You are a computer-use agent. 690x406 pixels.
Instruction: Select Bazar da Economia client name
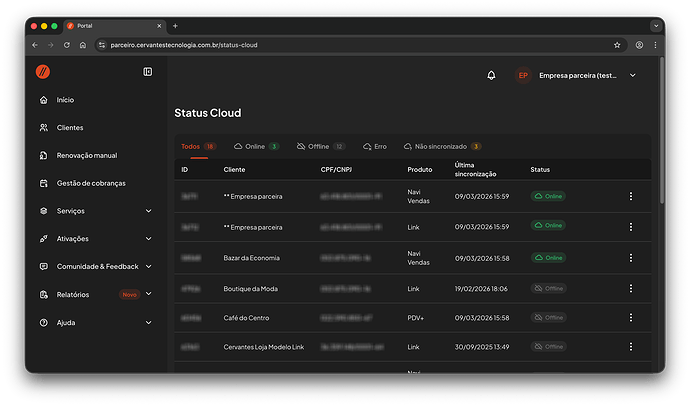(x=251, y=258)
